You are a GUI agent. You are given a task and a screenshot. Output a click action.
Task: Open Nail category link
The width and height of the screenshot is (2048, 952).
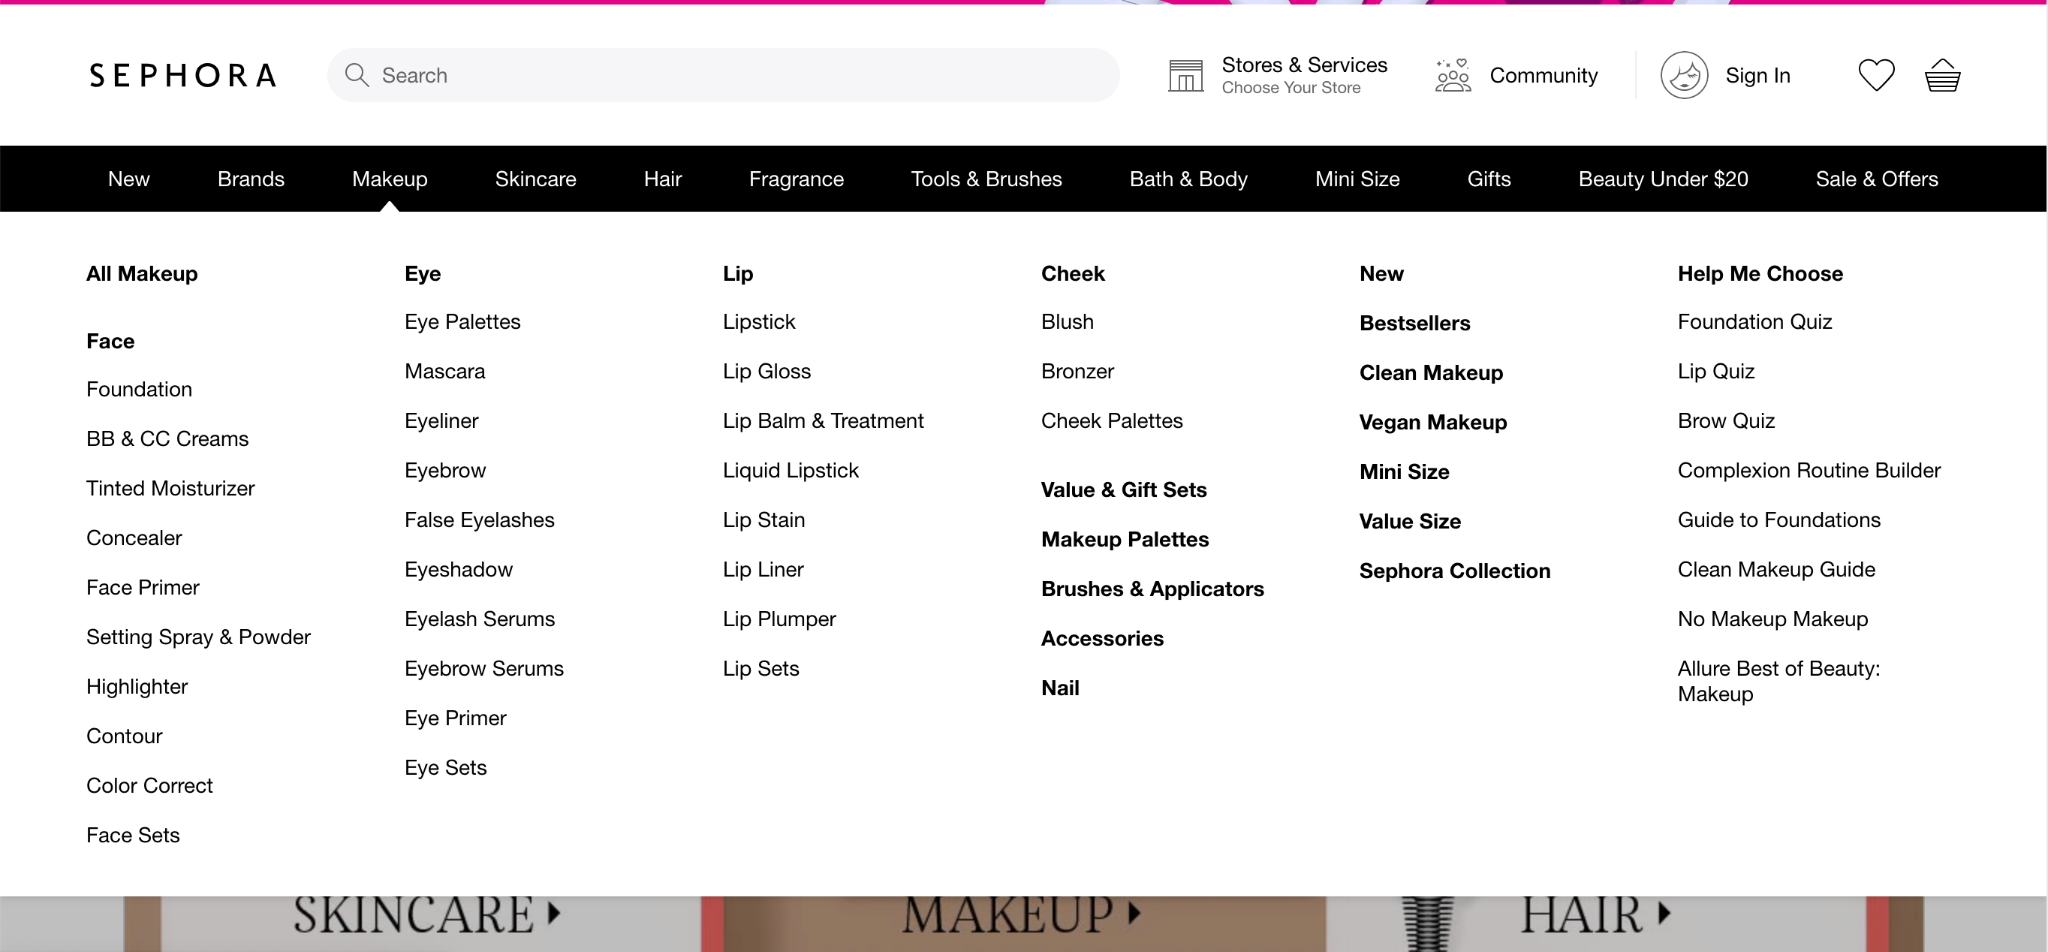click(x=1060, y=688)
